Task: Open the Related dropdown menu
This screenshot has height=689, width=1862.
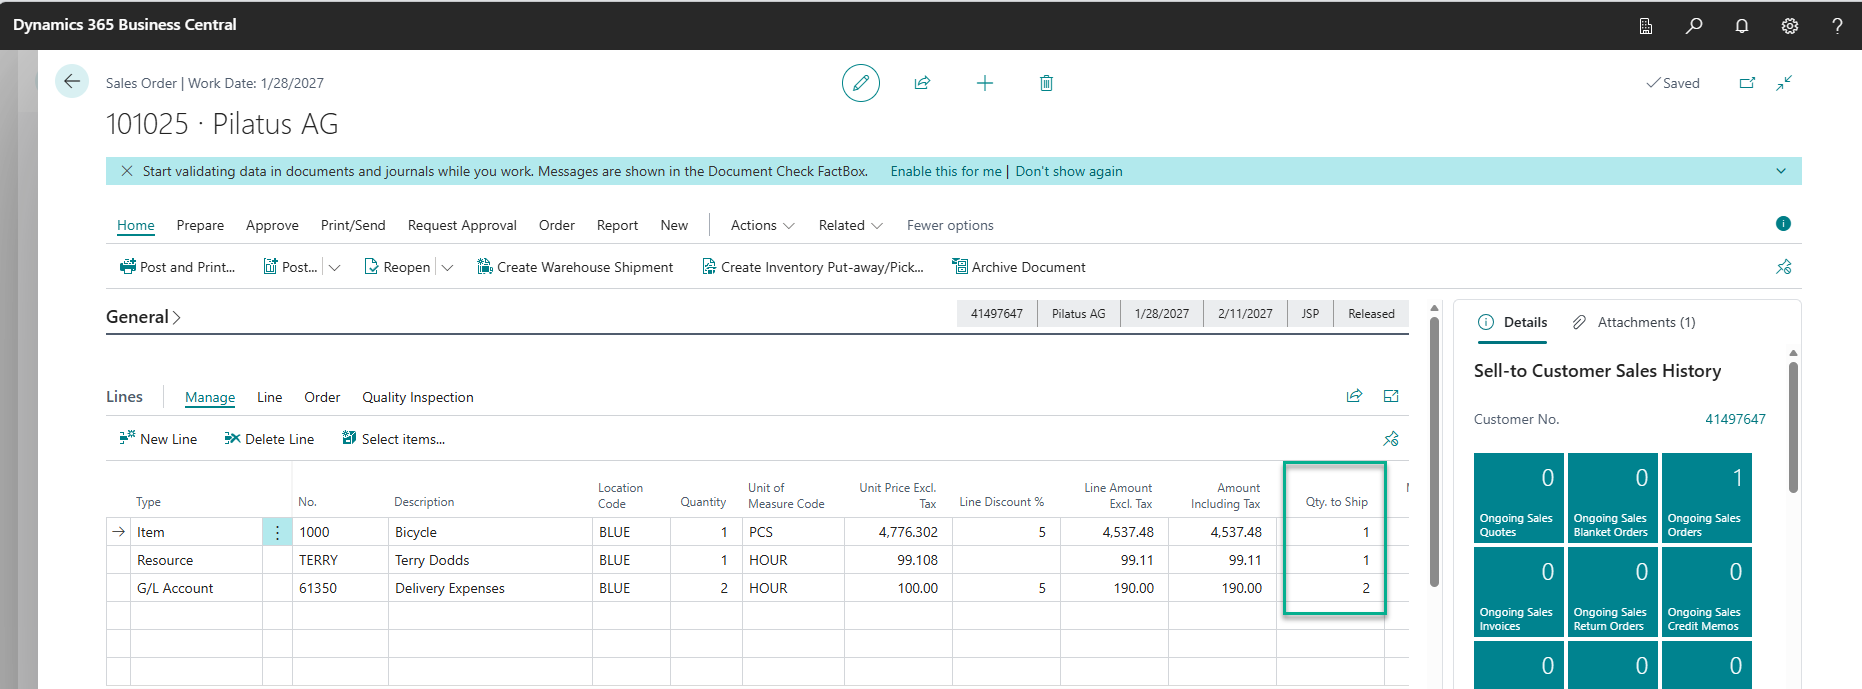Action: pyautogui.click(x=850, y=225)
